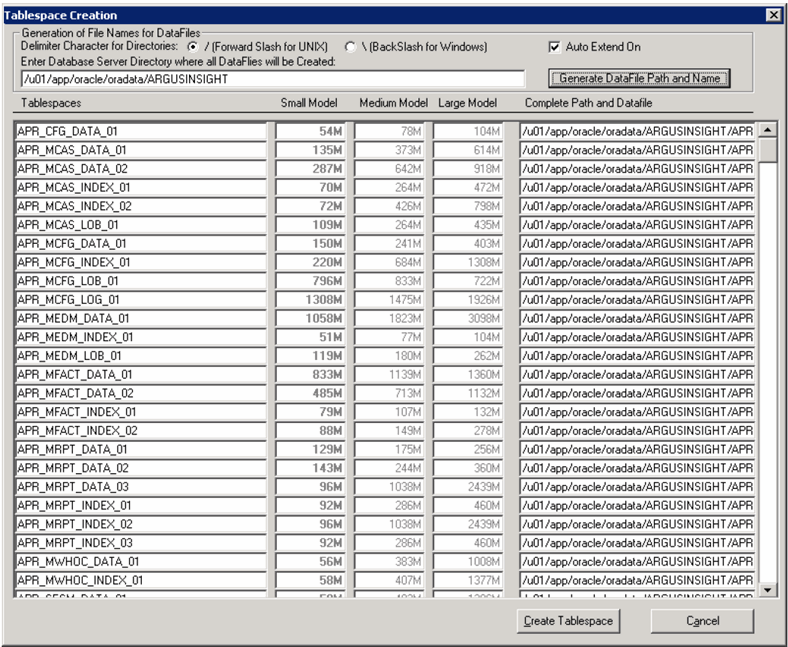This screenshot has width=788, height=647.
Task: Click large model size 918M for APR_MCAS_DATA_02
Action: point(468,168)
